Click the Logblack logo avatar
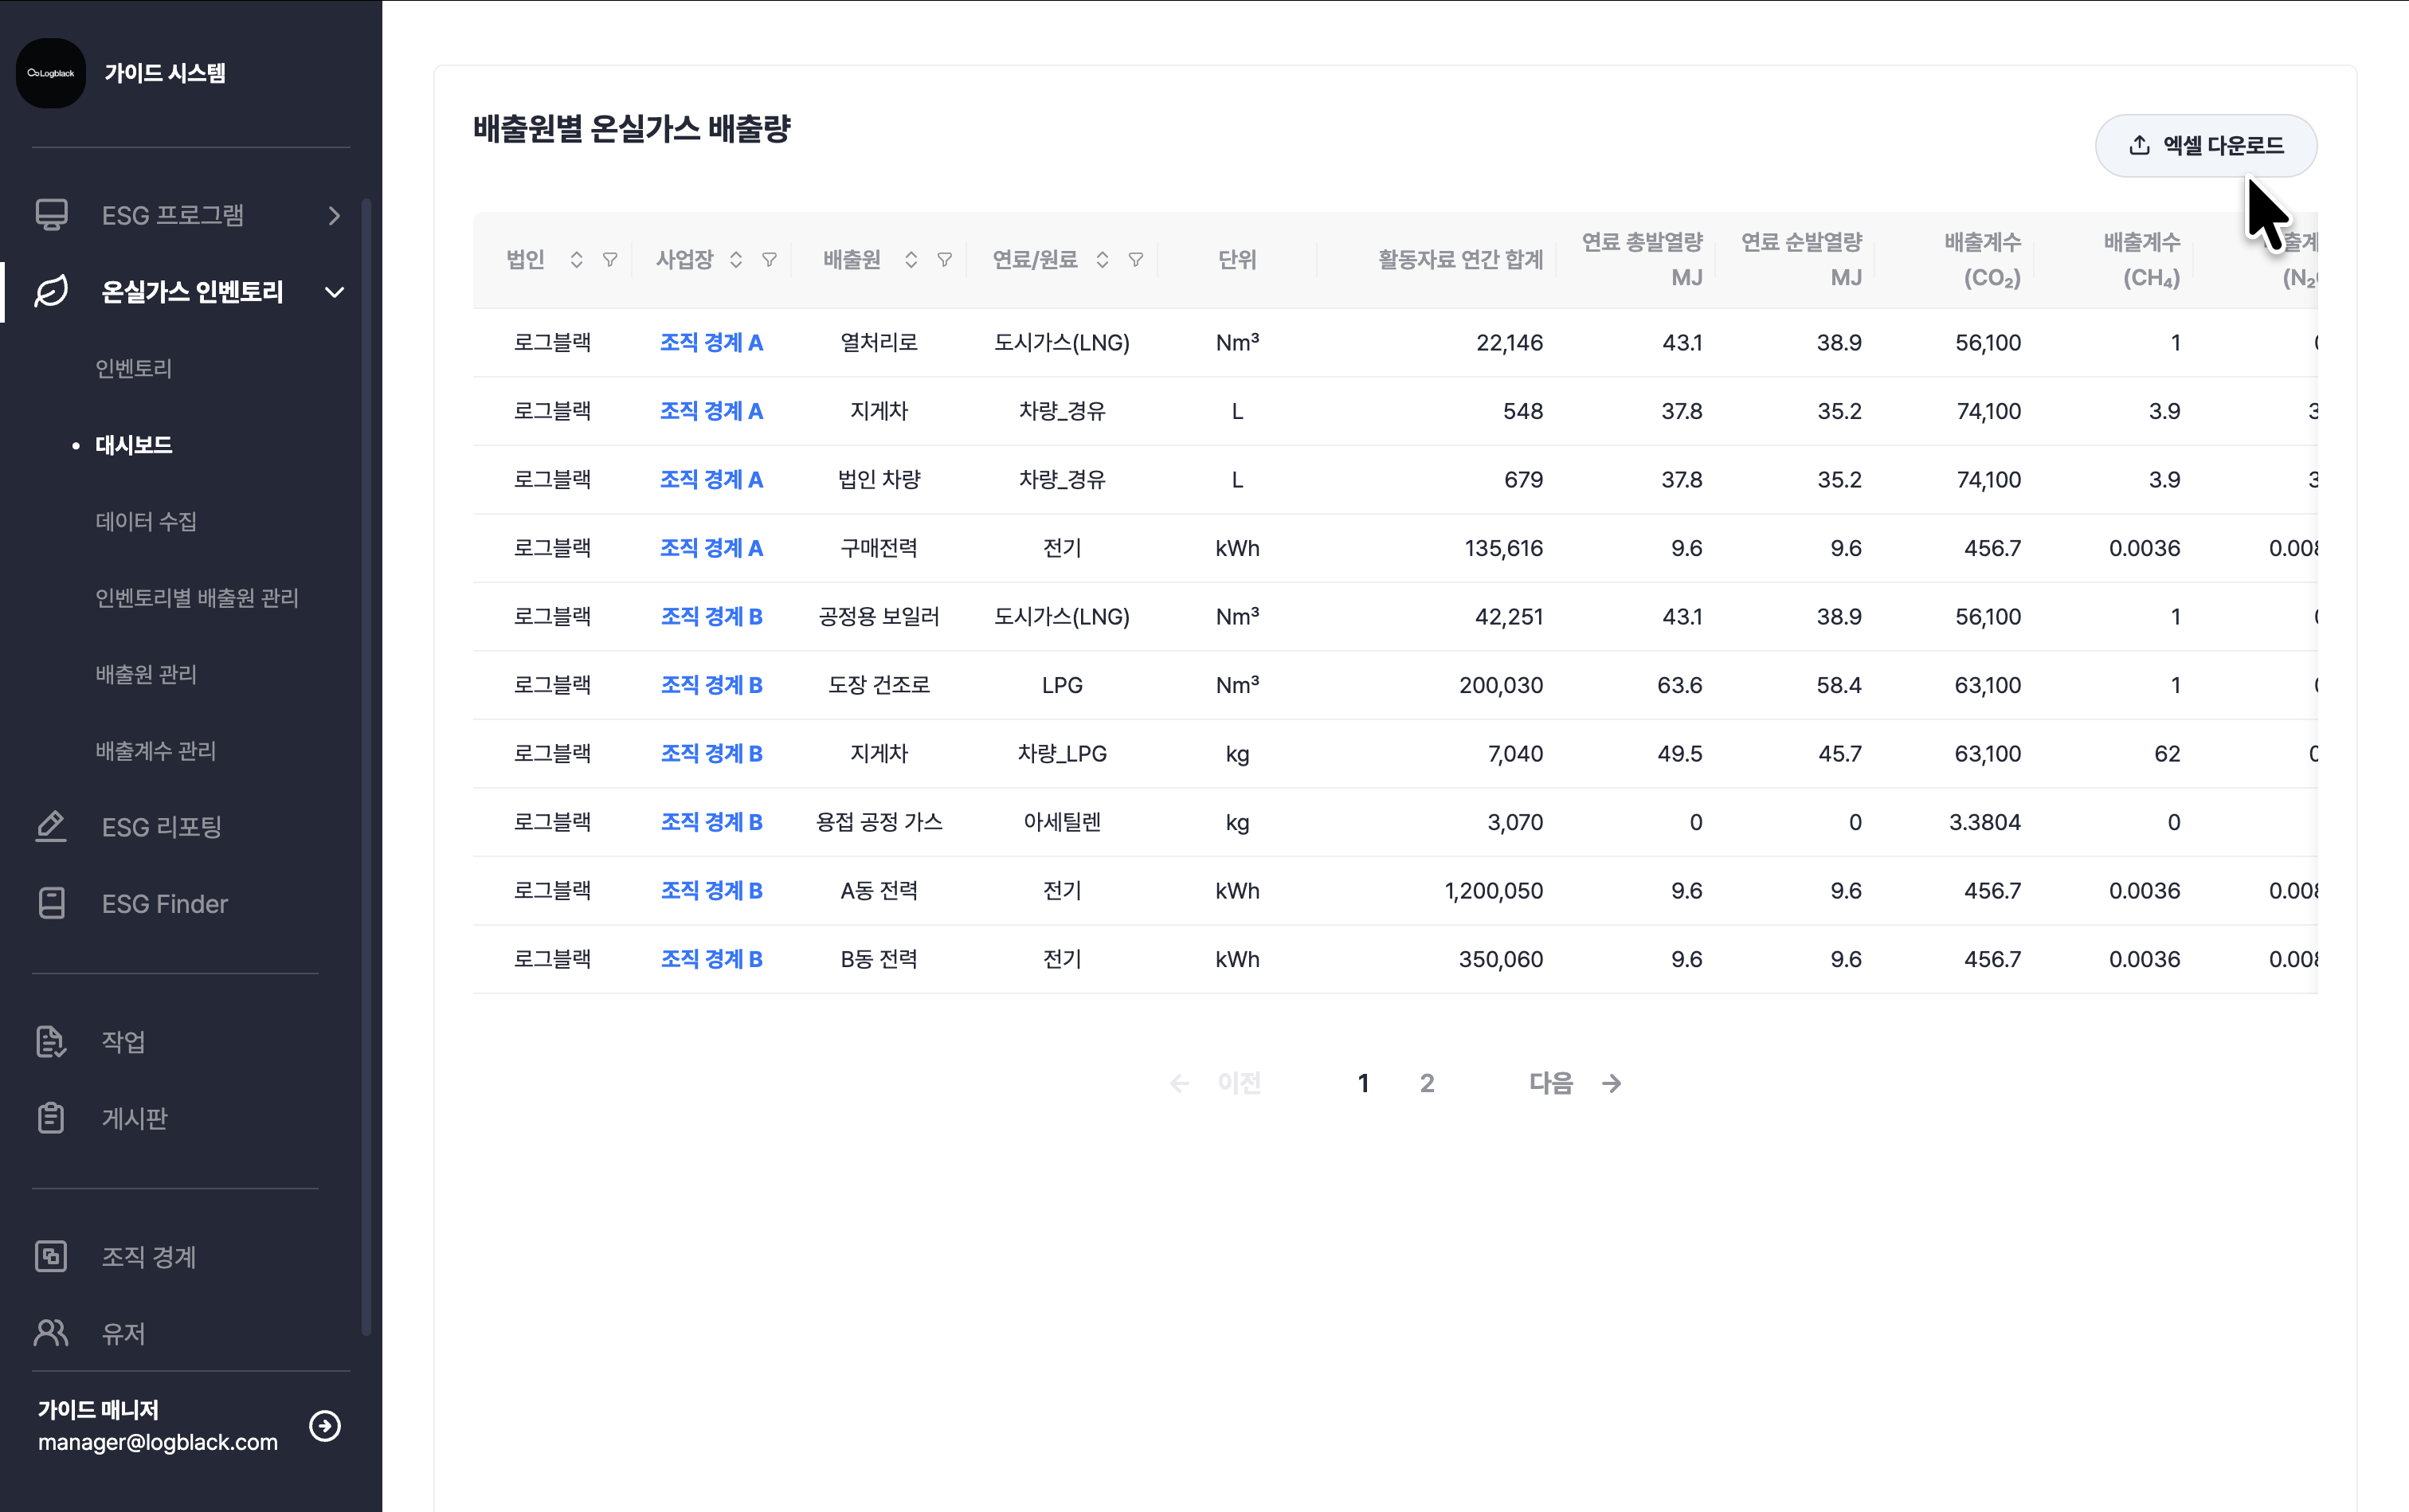Screen dimensions: 2409x1512 [x=51, y=73]
